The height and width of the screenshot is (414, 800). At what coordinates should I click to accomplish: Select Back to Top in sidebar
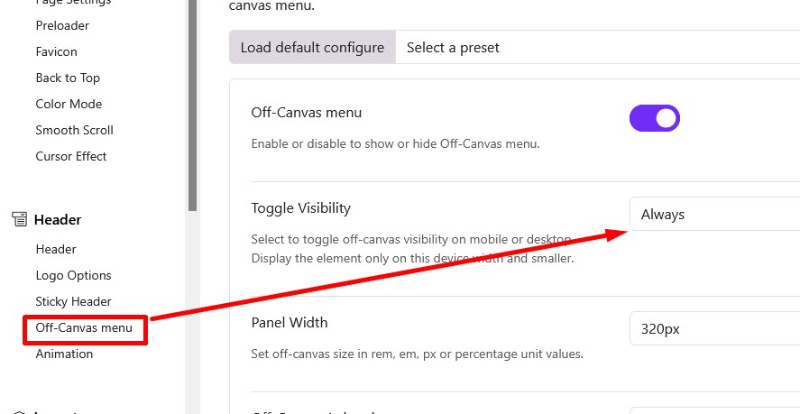tap(68, 78)
